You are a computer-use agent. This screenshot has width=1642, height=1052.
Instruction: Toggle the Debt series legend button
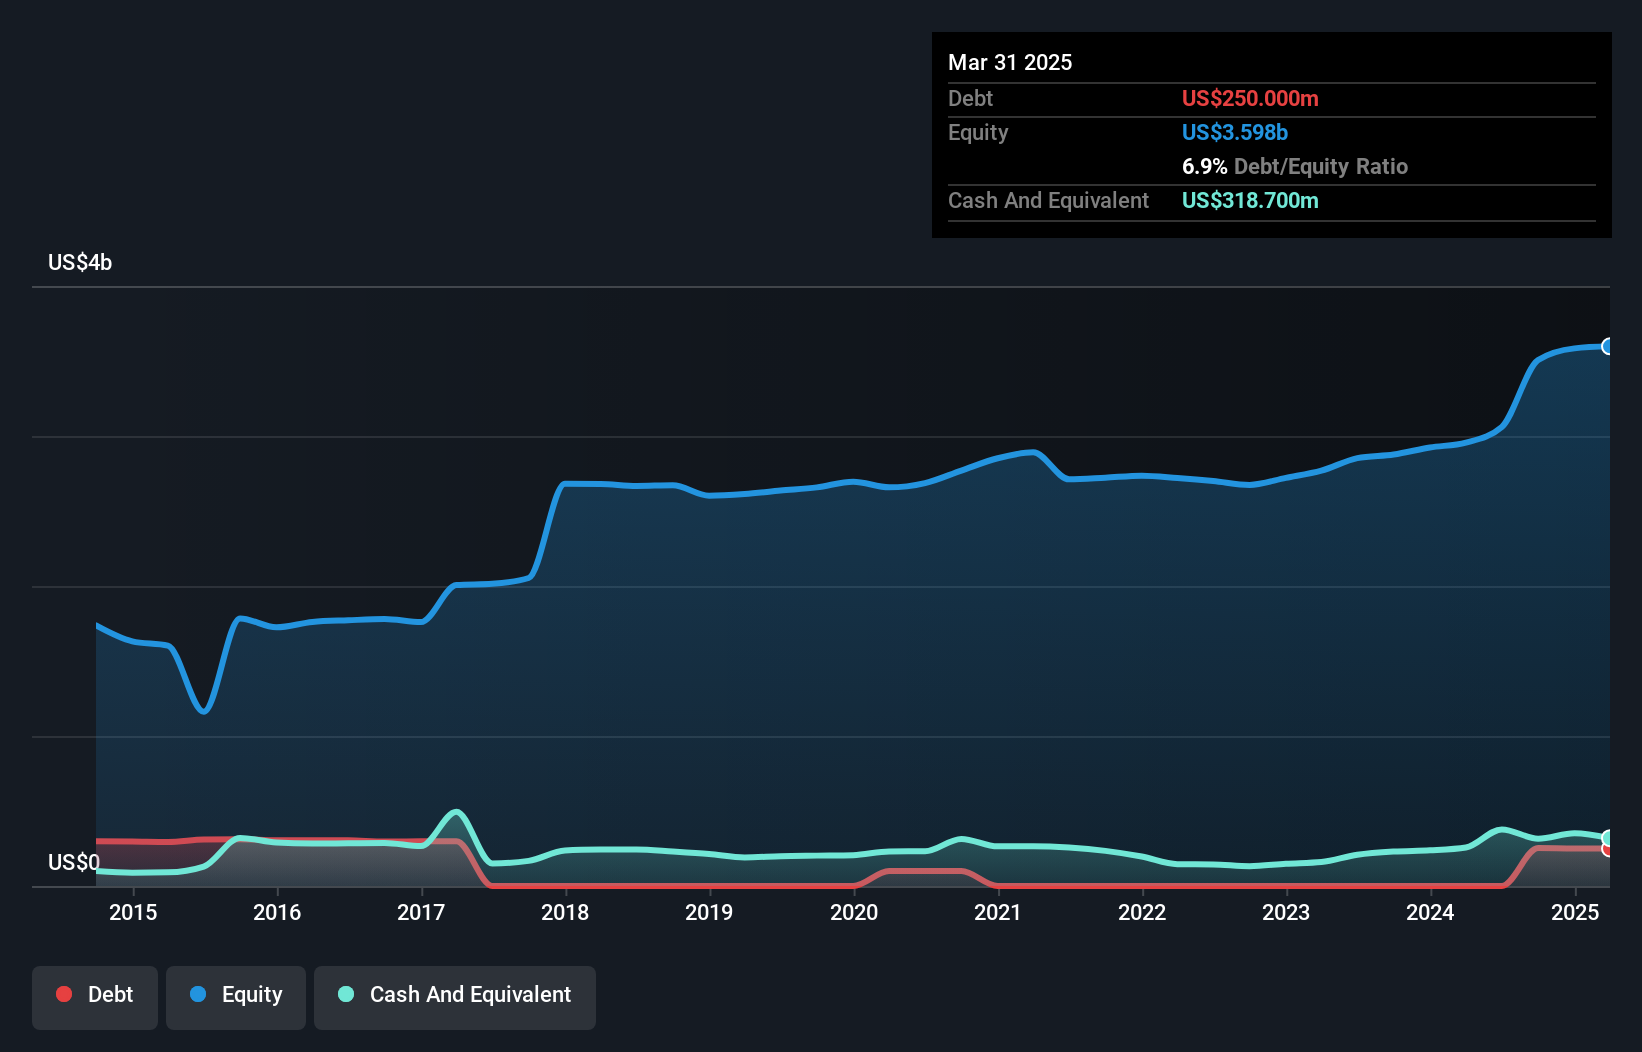pyautogui.click(x=95, y=997)
